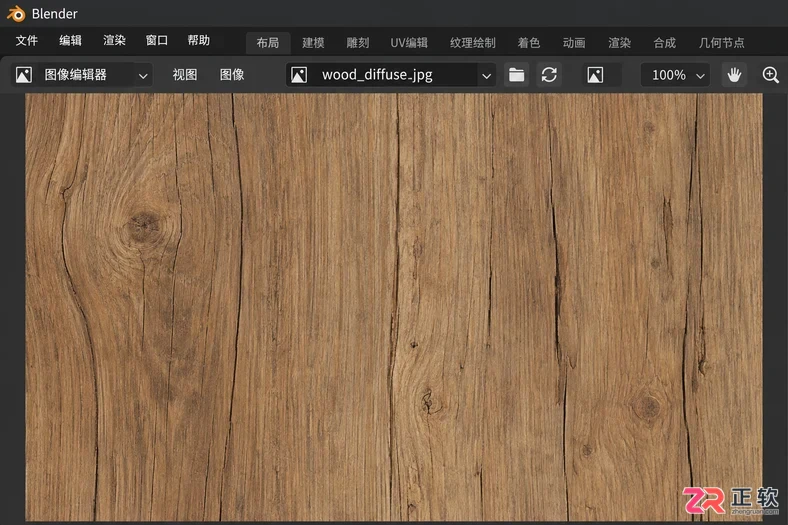This screenshot has width=788, height=525.
Task: Click the Blender logo icon
Action: 16,14
